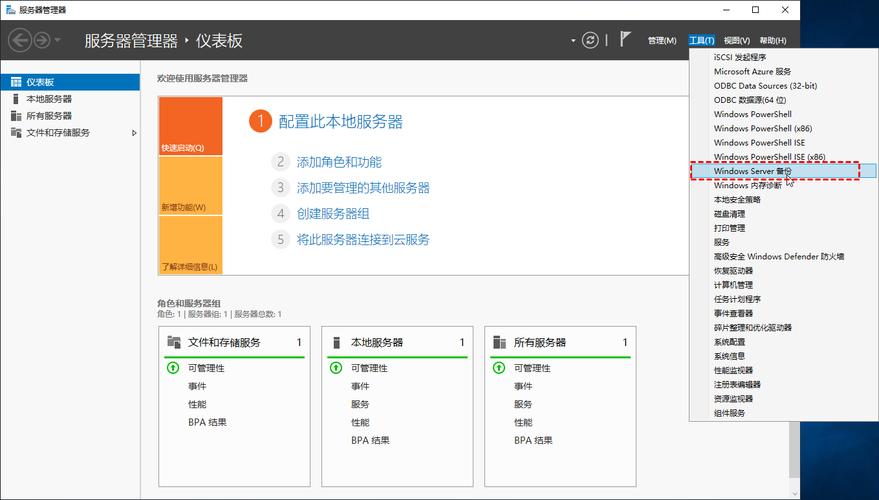Click 事件 in the 所有服务器 tile

click(x=524, y=386)
